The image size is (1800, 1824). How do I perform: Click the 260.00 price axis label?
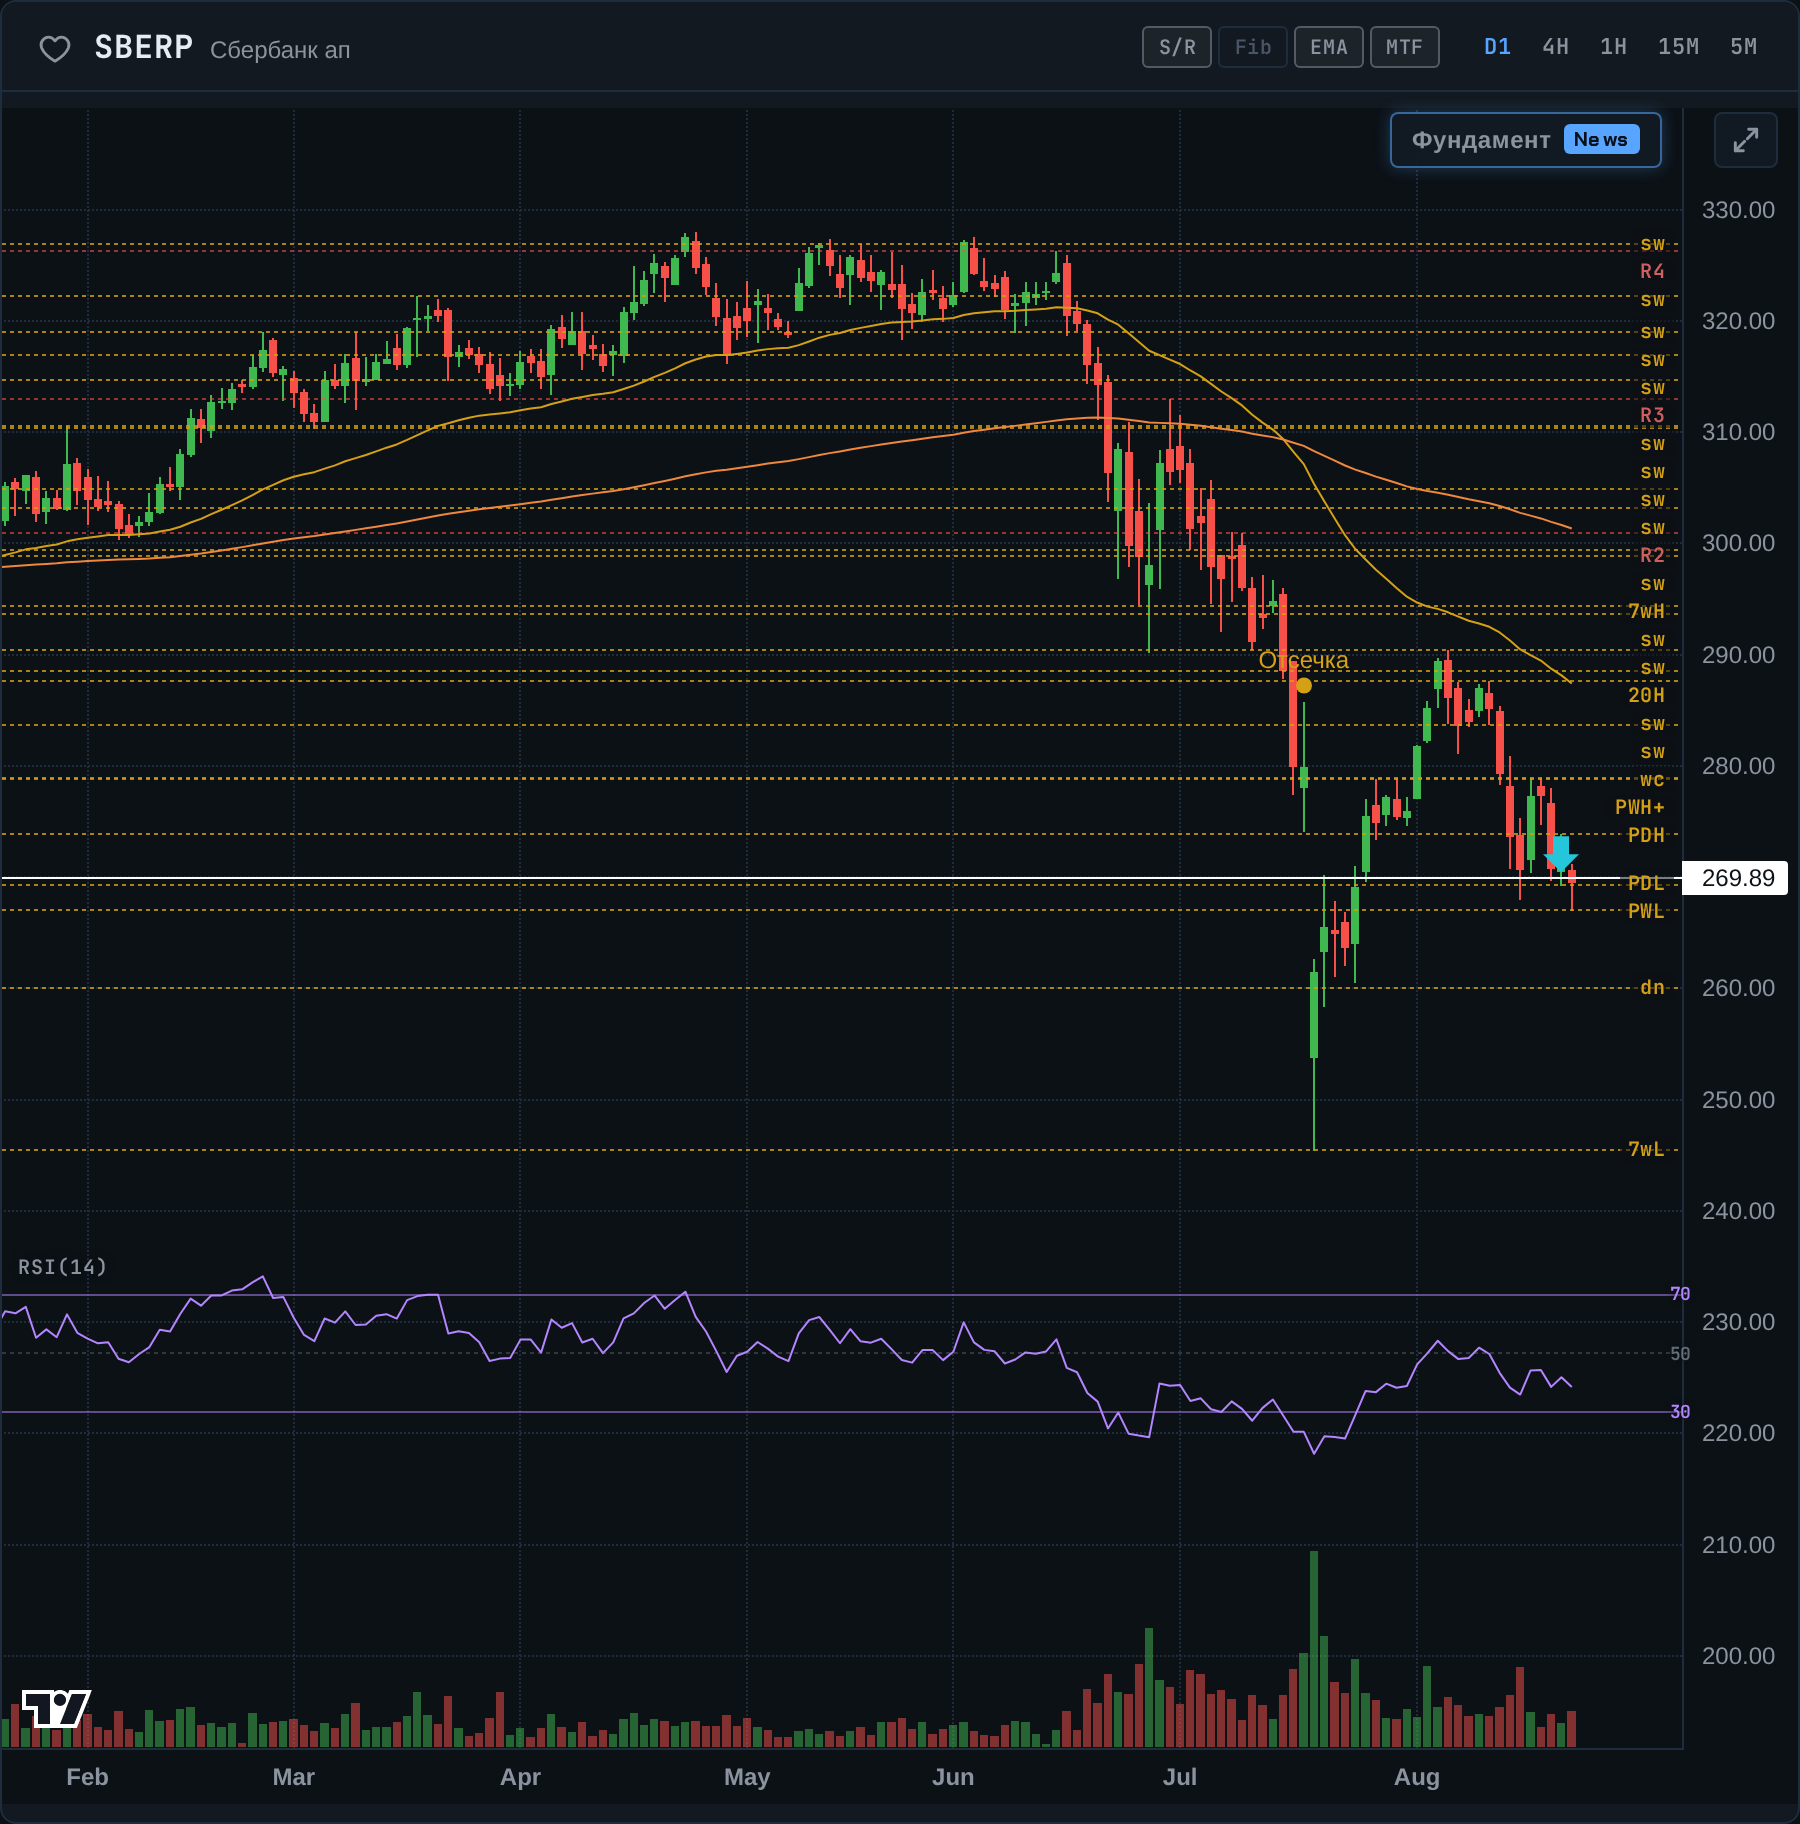pyautogui.click(x=1738, y=988)
